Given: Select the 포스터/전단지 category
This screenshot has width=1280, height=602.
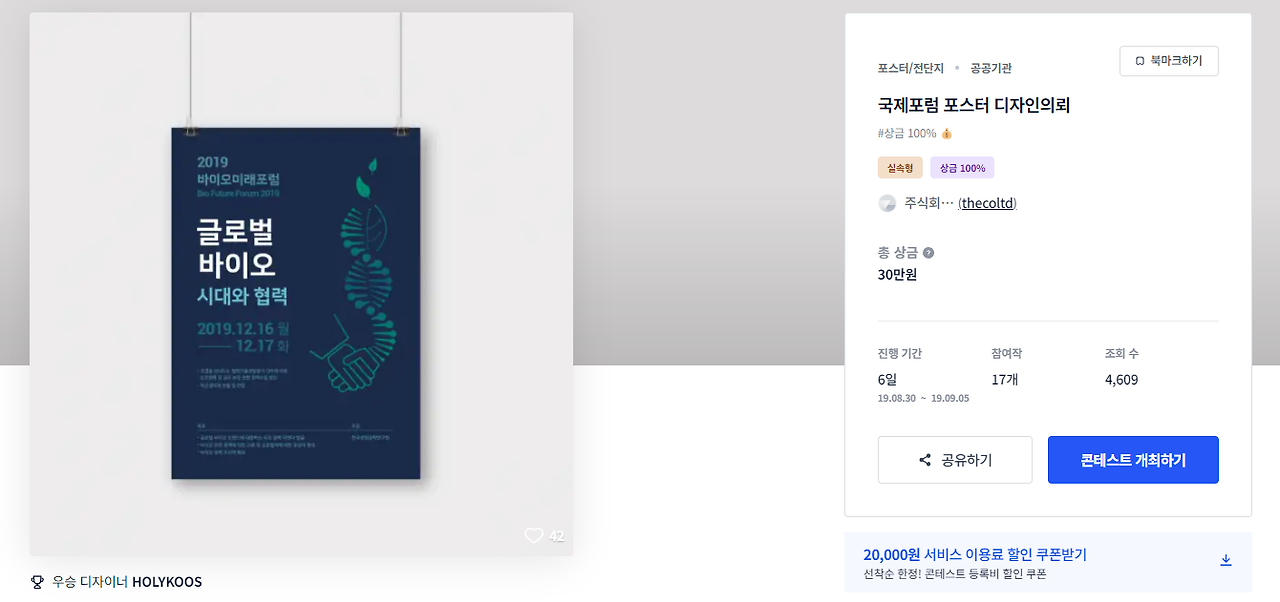Looking at the screenshot, I should pos(911,68).
